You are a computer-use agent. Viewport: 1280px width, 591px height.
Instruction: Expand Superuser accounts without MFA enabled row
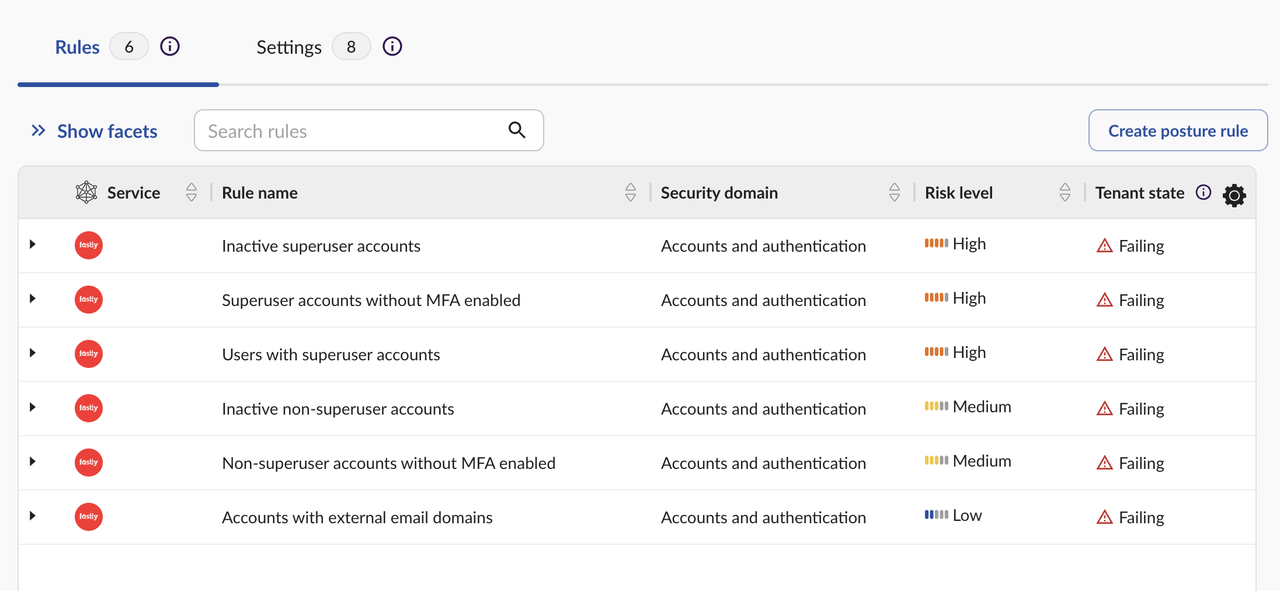[x=33, y=299]
